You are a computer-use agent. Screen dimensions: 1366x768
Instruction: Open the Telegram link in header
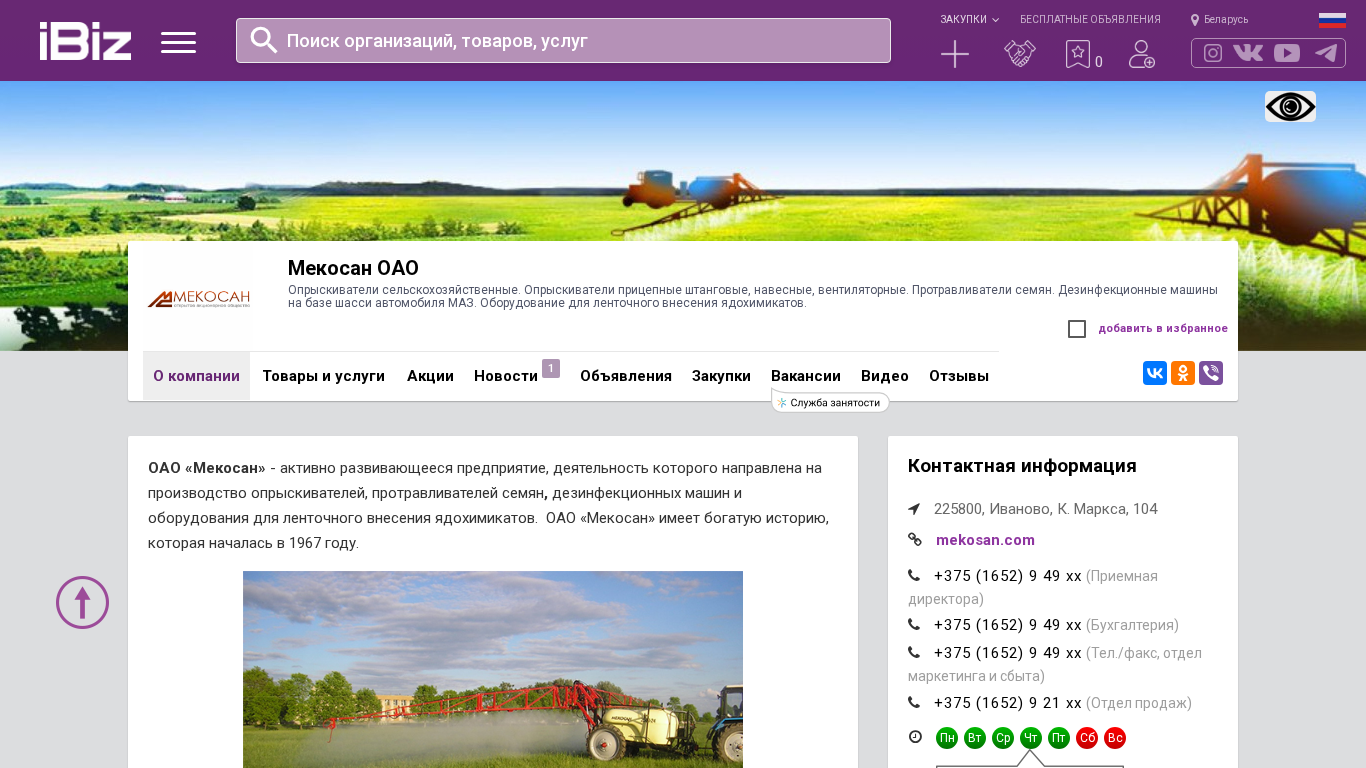coord(1326,53)
